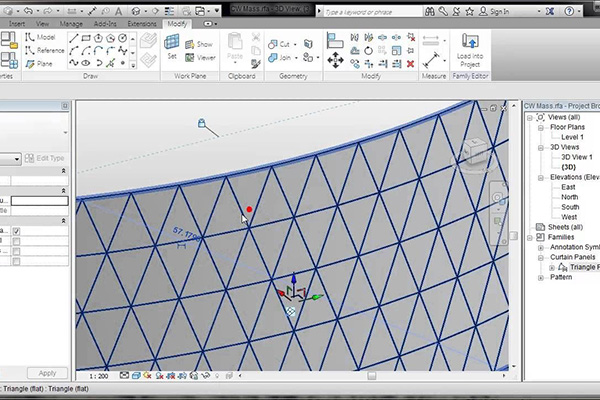Click the Edit Type button
The height and width of the screenshot is (400, 600).
[44, 158]
